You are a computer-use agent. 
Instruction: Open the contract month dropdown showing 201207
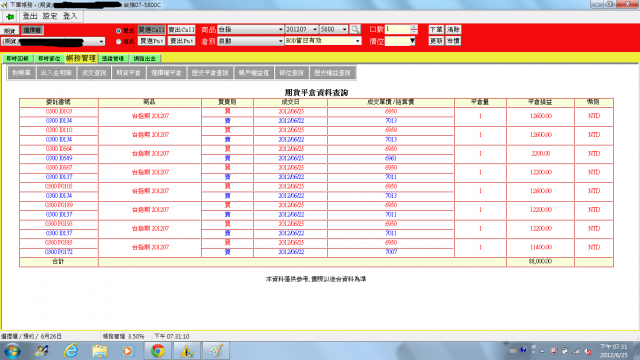pos(301,29)
